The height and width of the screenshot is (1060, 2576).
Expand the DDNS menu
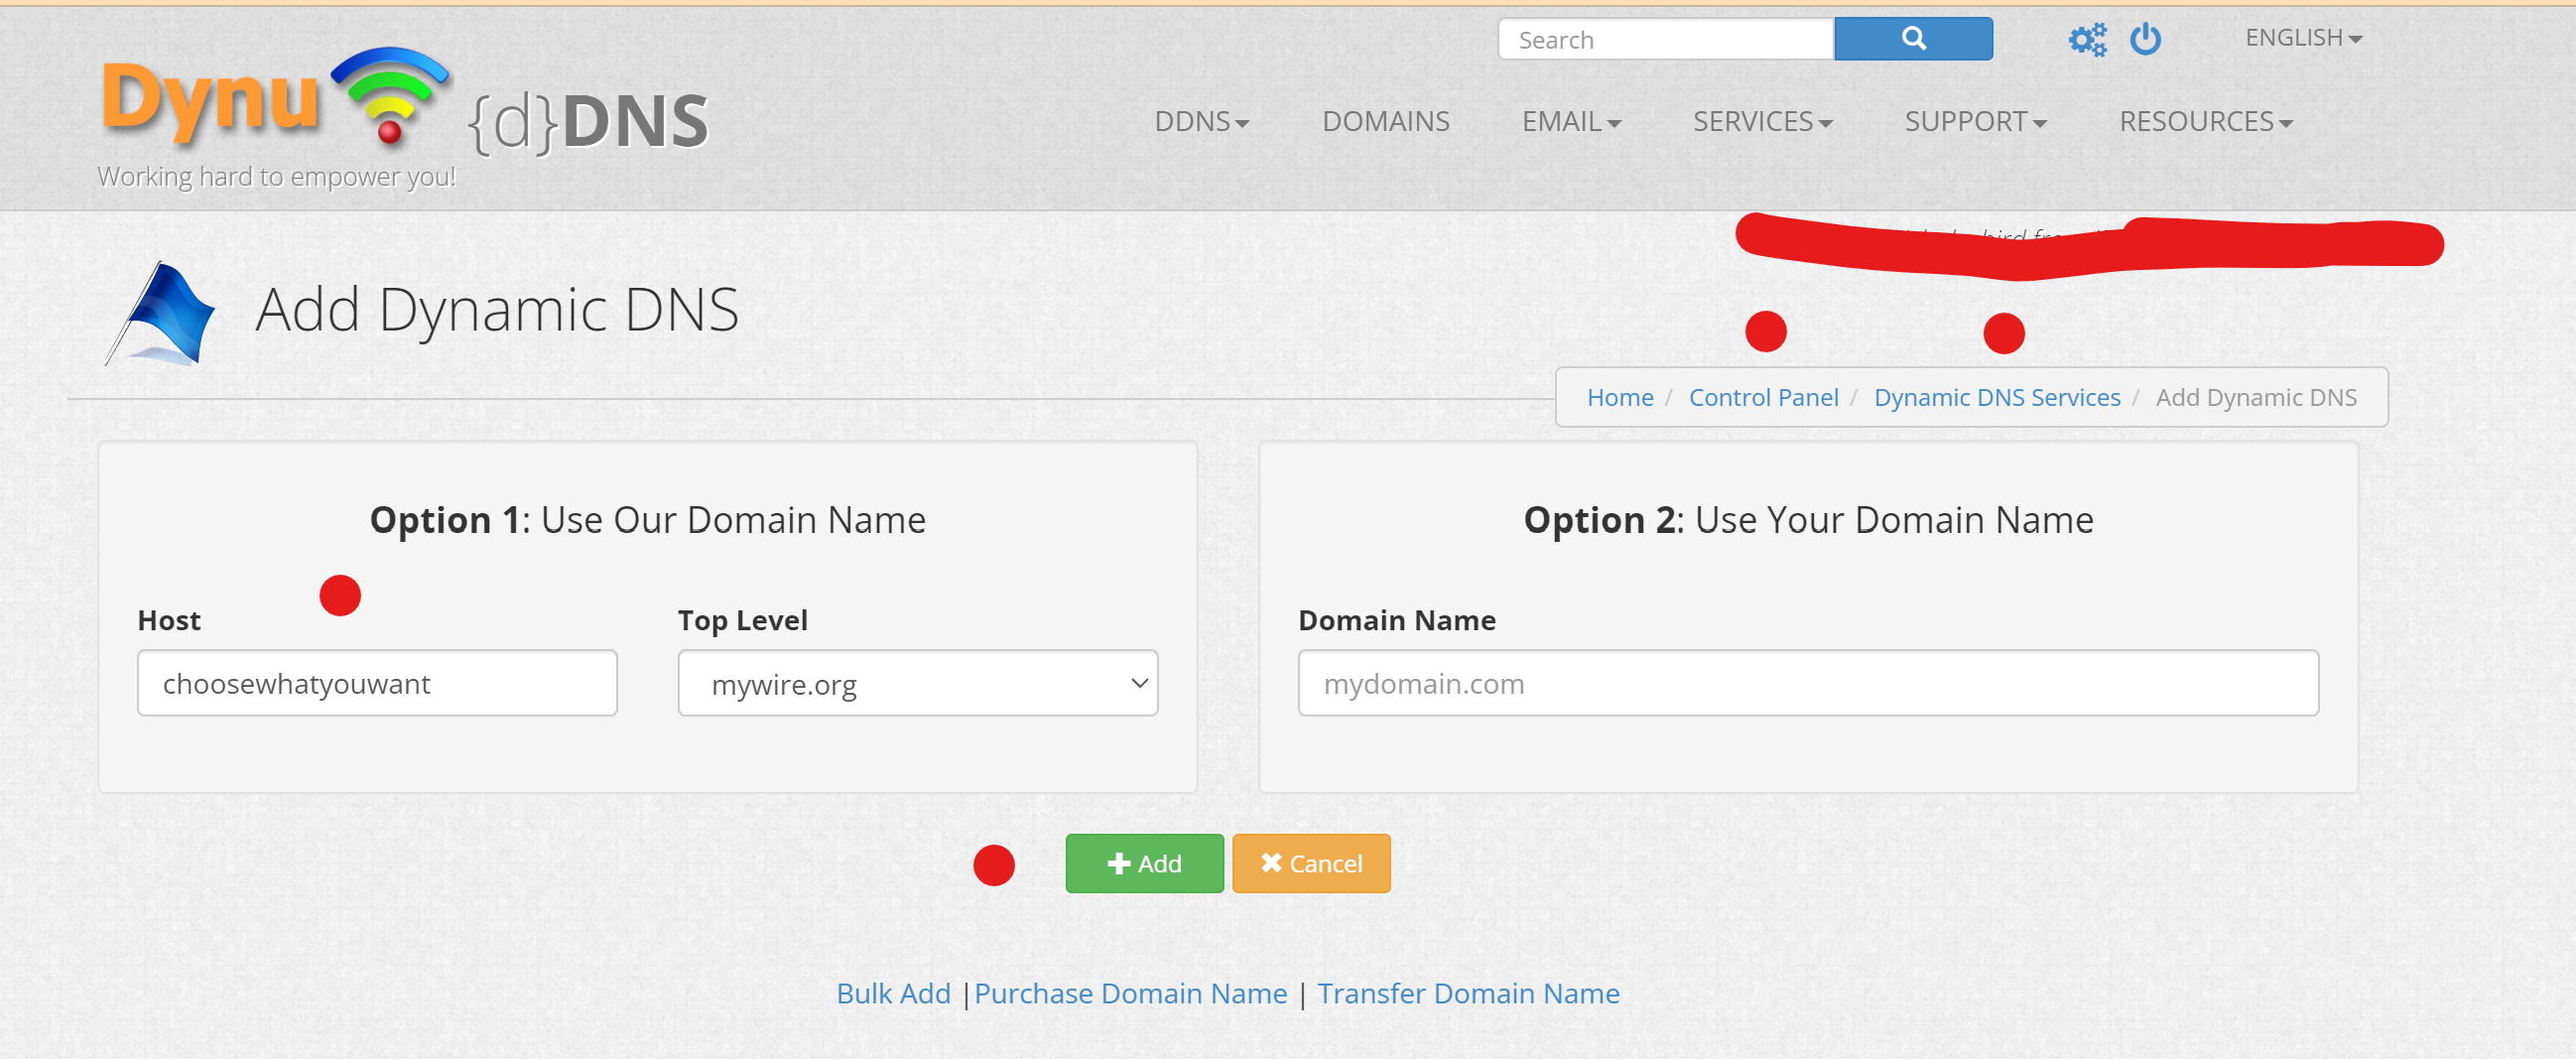pyautogui.click(x=1201, y=121)
